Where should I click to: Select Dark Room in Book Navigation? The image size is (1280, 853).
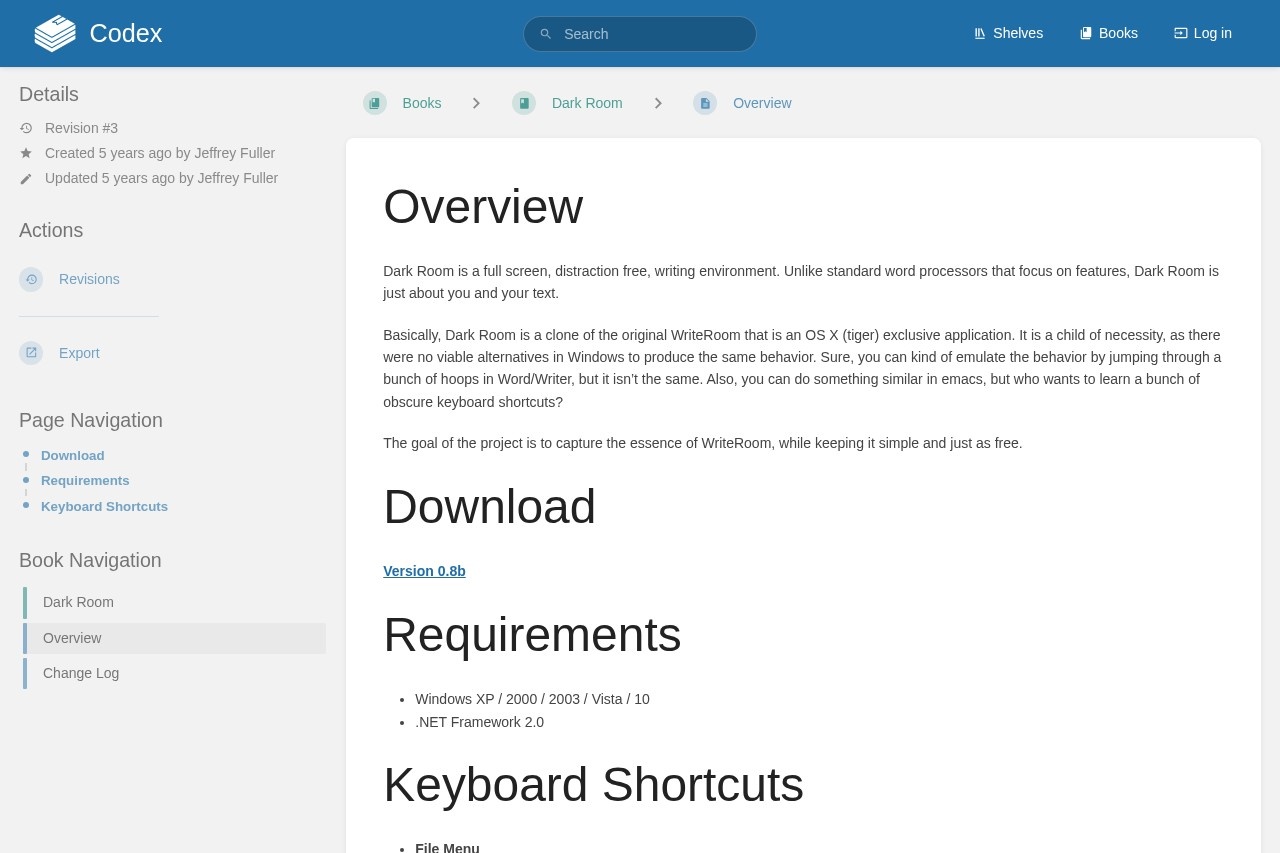click(x=78, y=602)
